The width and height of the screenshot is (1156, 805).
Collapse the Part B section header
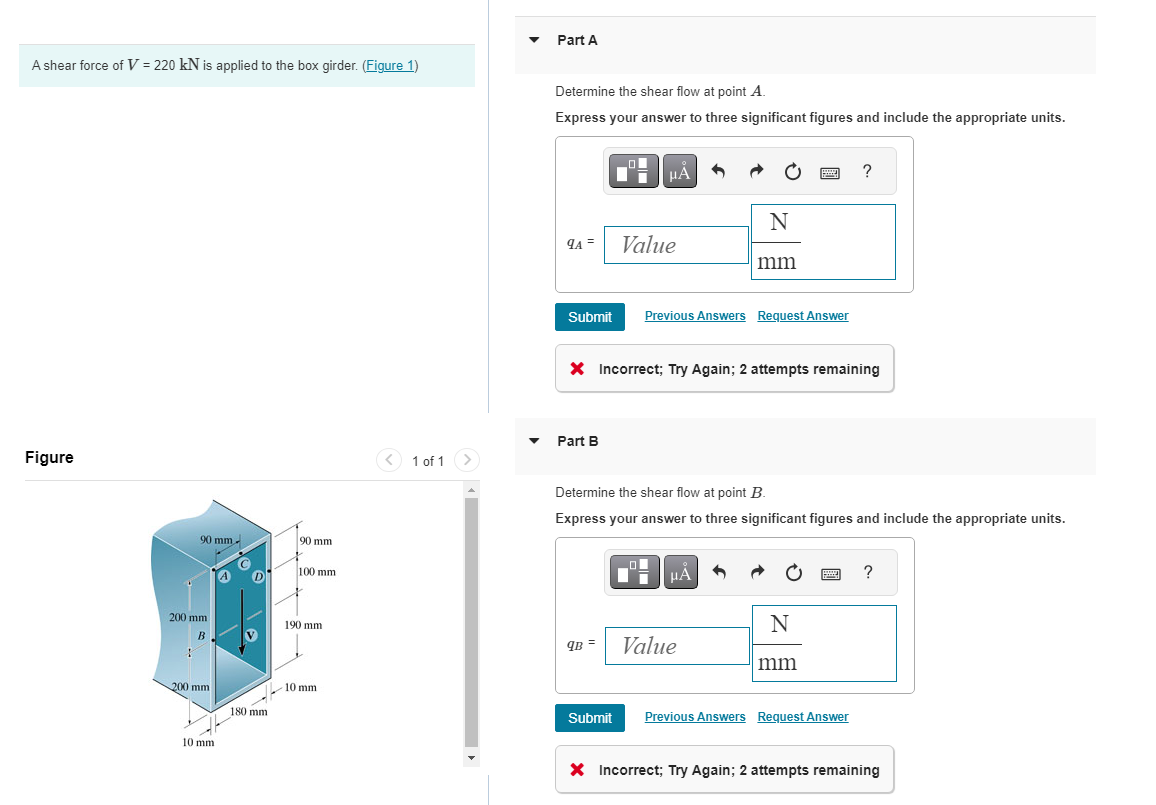(x=533, y=441)
